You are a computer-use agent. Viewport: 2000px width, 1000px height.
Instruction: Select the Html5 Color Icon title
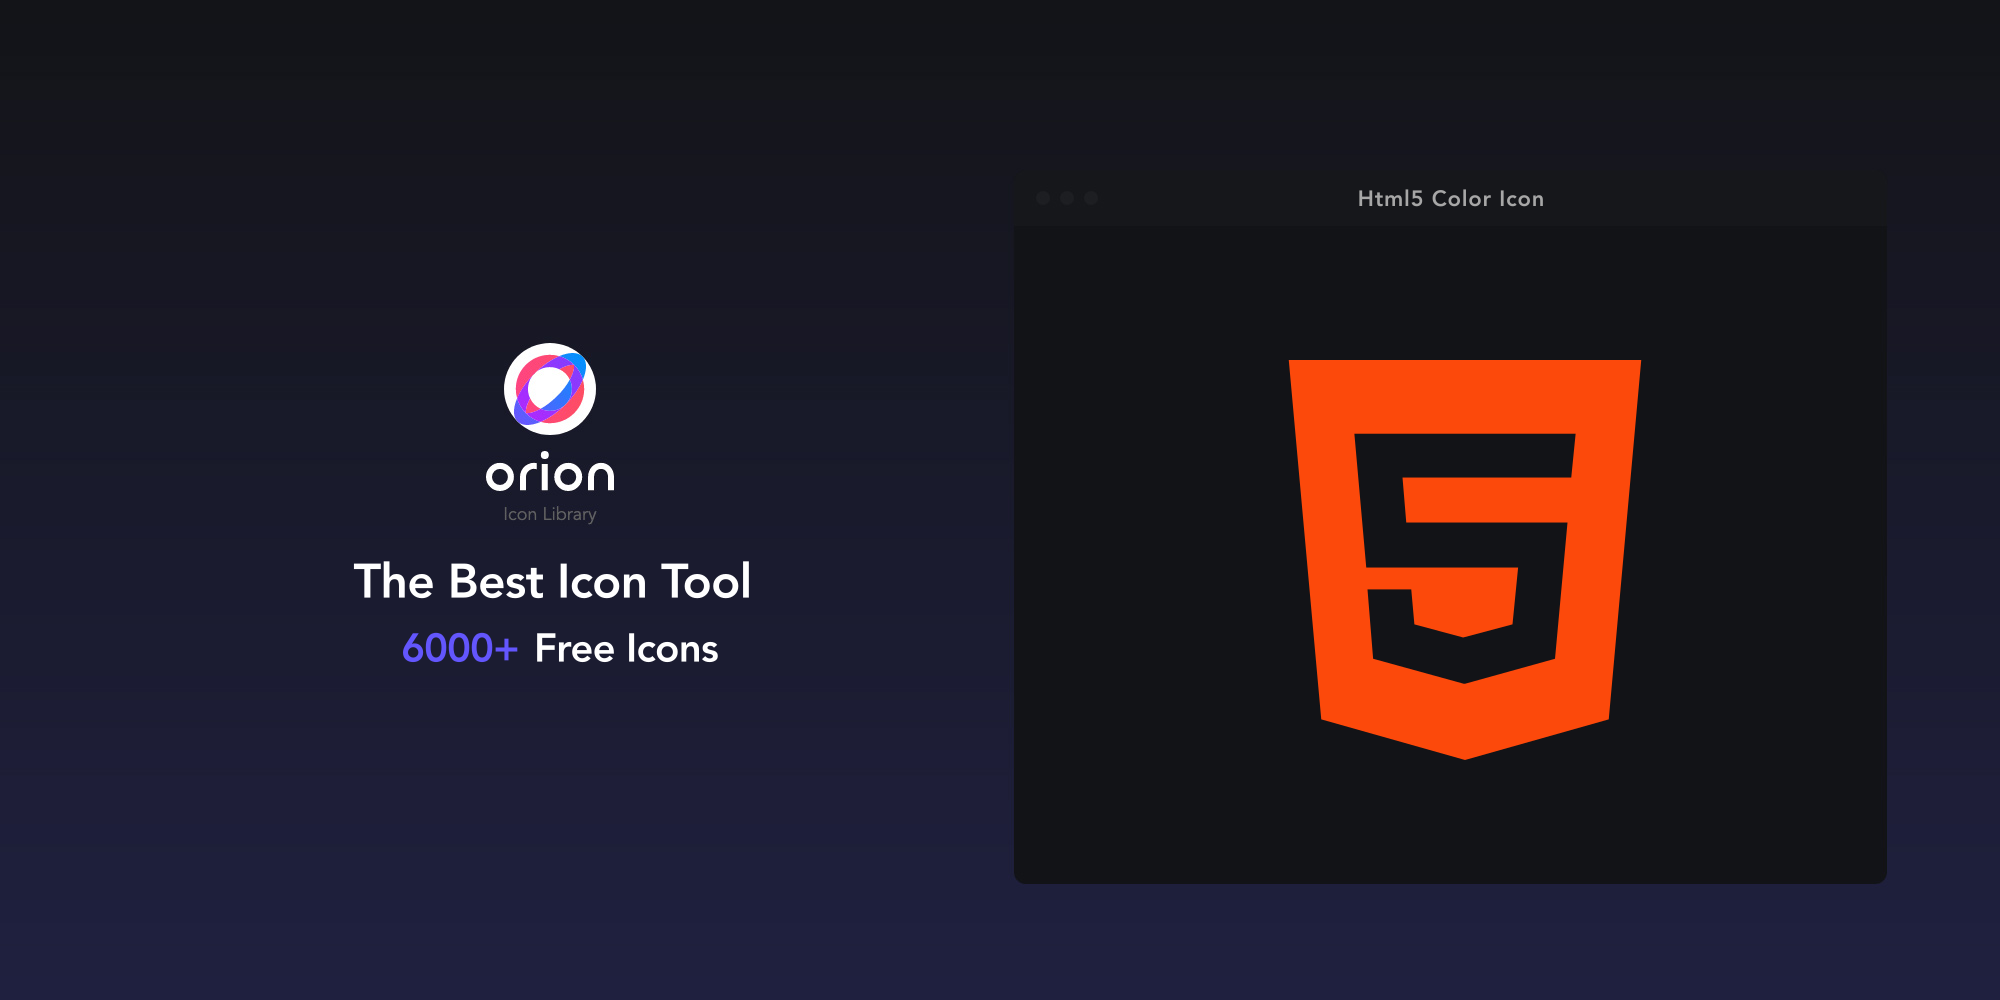coord(1450,198)
